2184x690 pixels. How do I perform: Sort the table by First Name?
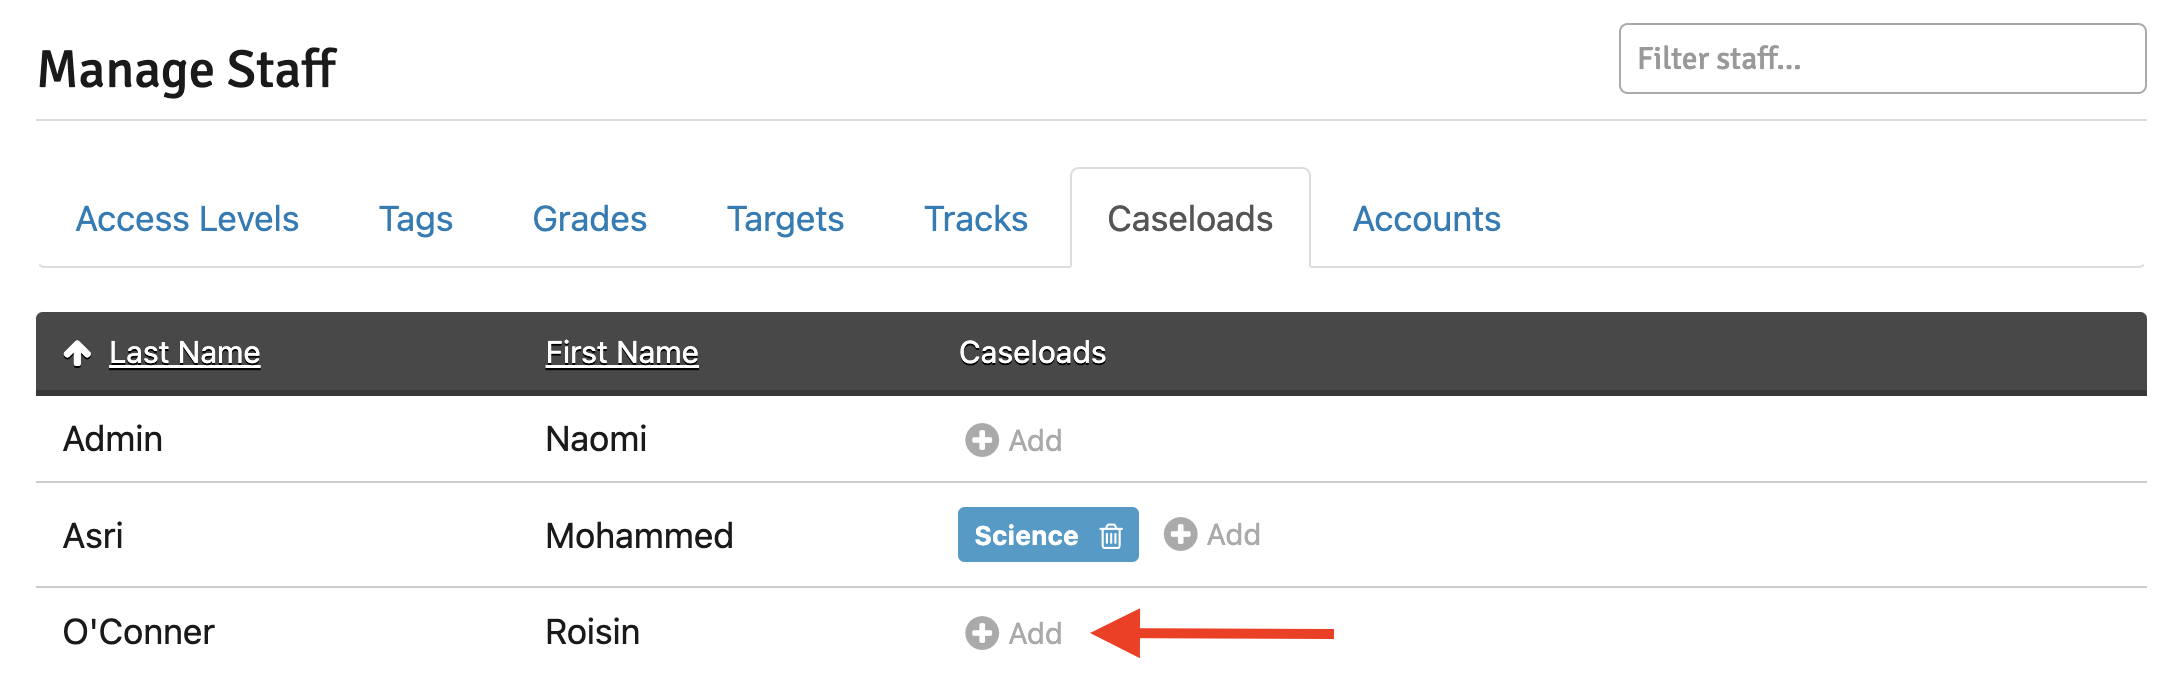click(622, 353)
